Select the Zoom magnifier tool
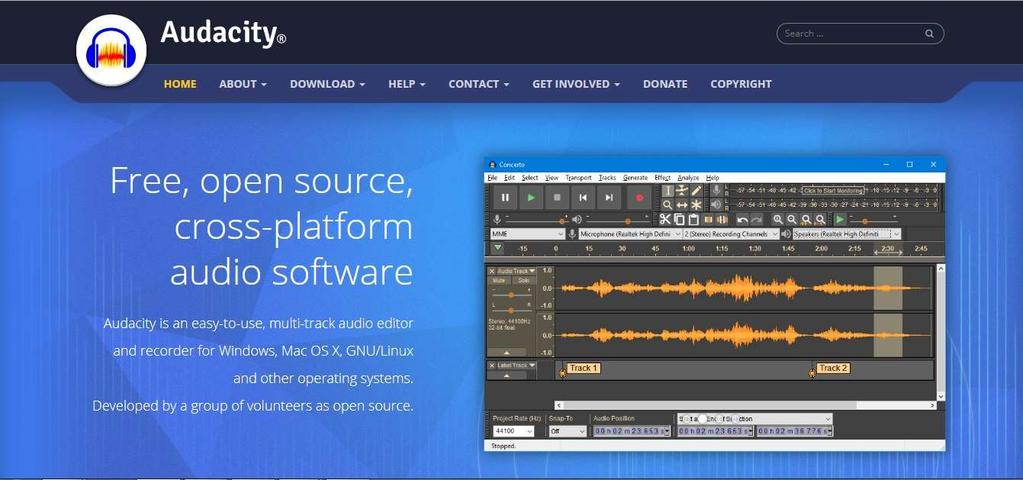Image resolution: width=1023 pixels, height=480 pixels. tap(667, 205)
